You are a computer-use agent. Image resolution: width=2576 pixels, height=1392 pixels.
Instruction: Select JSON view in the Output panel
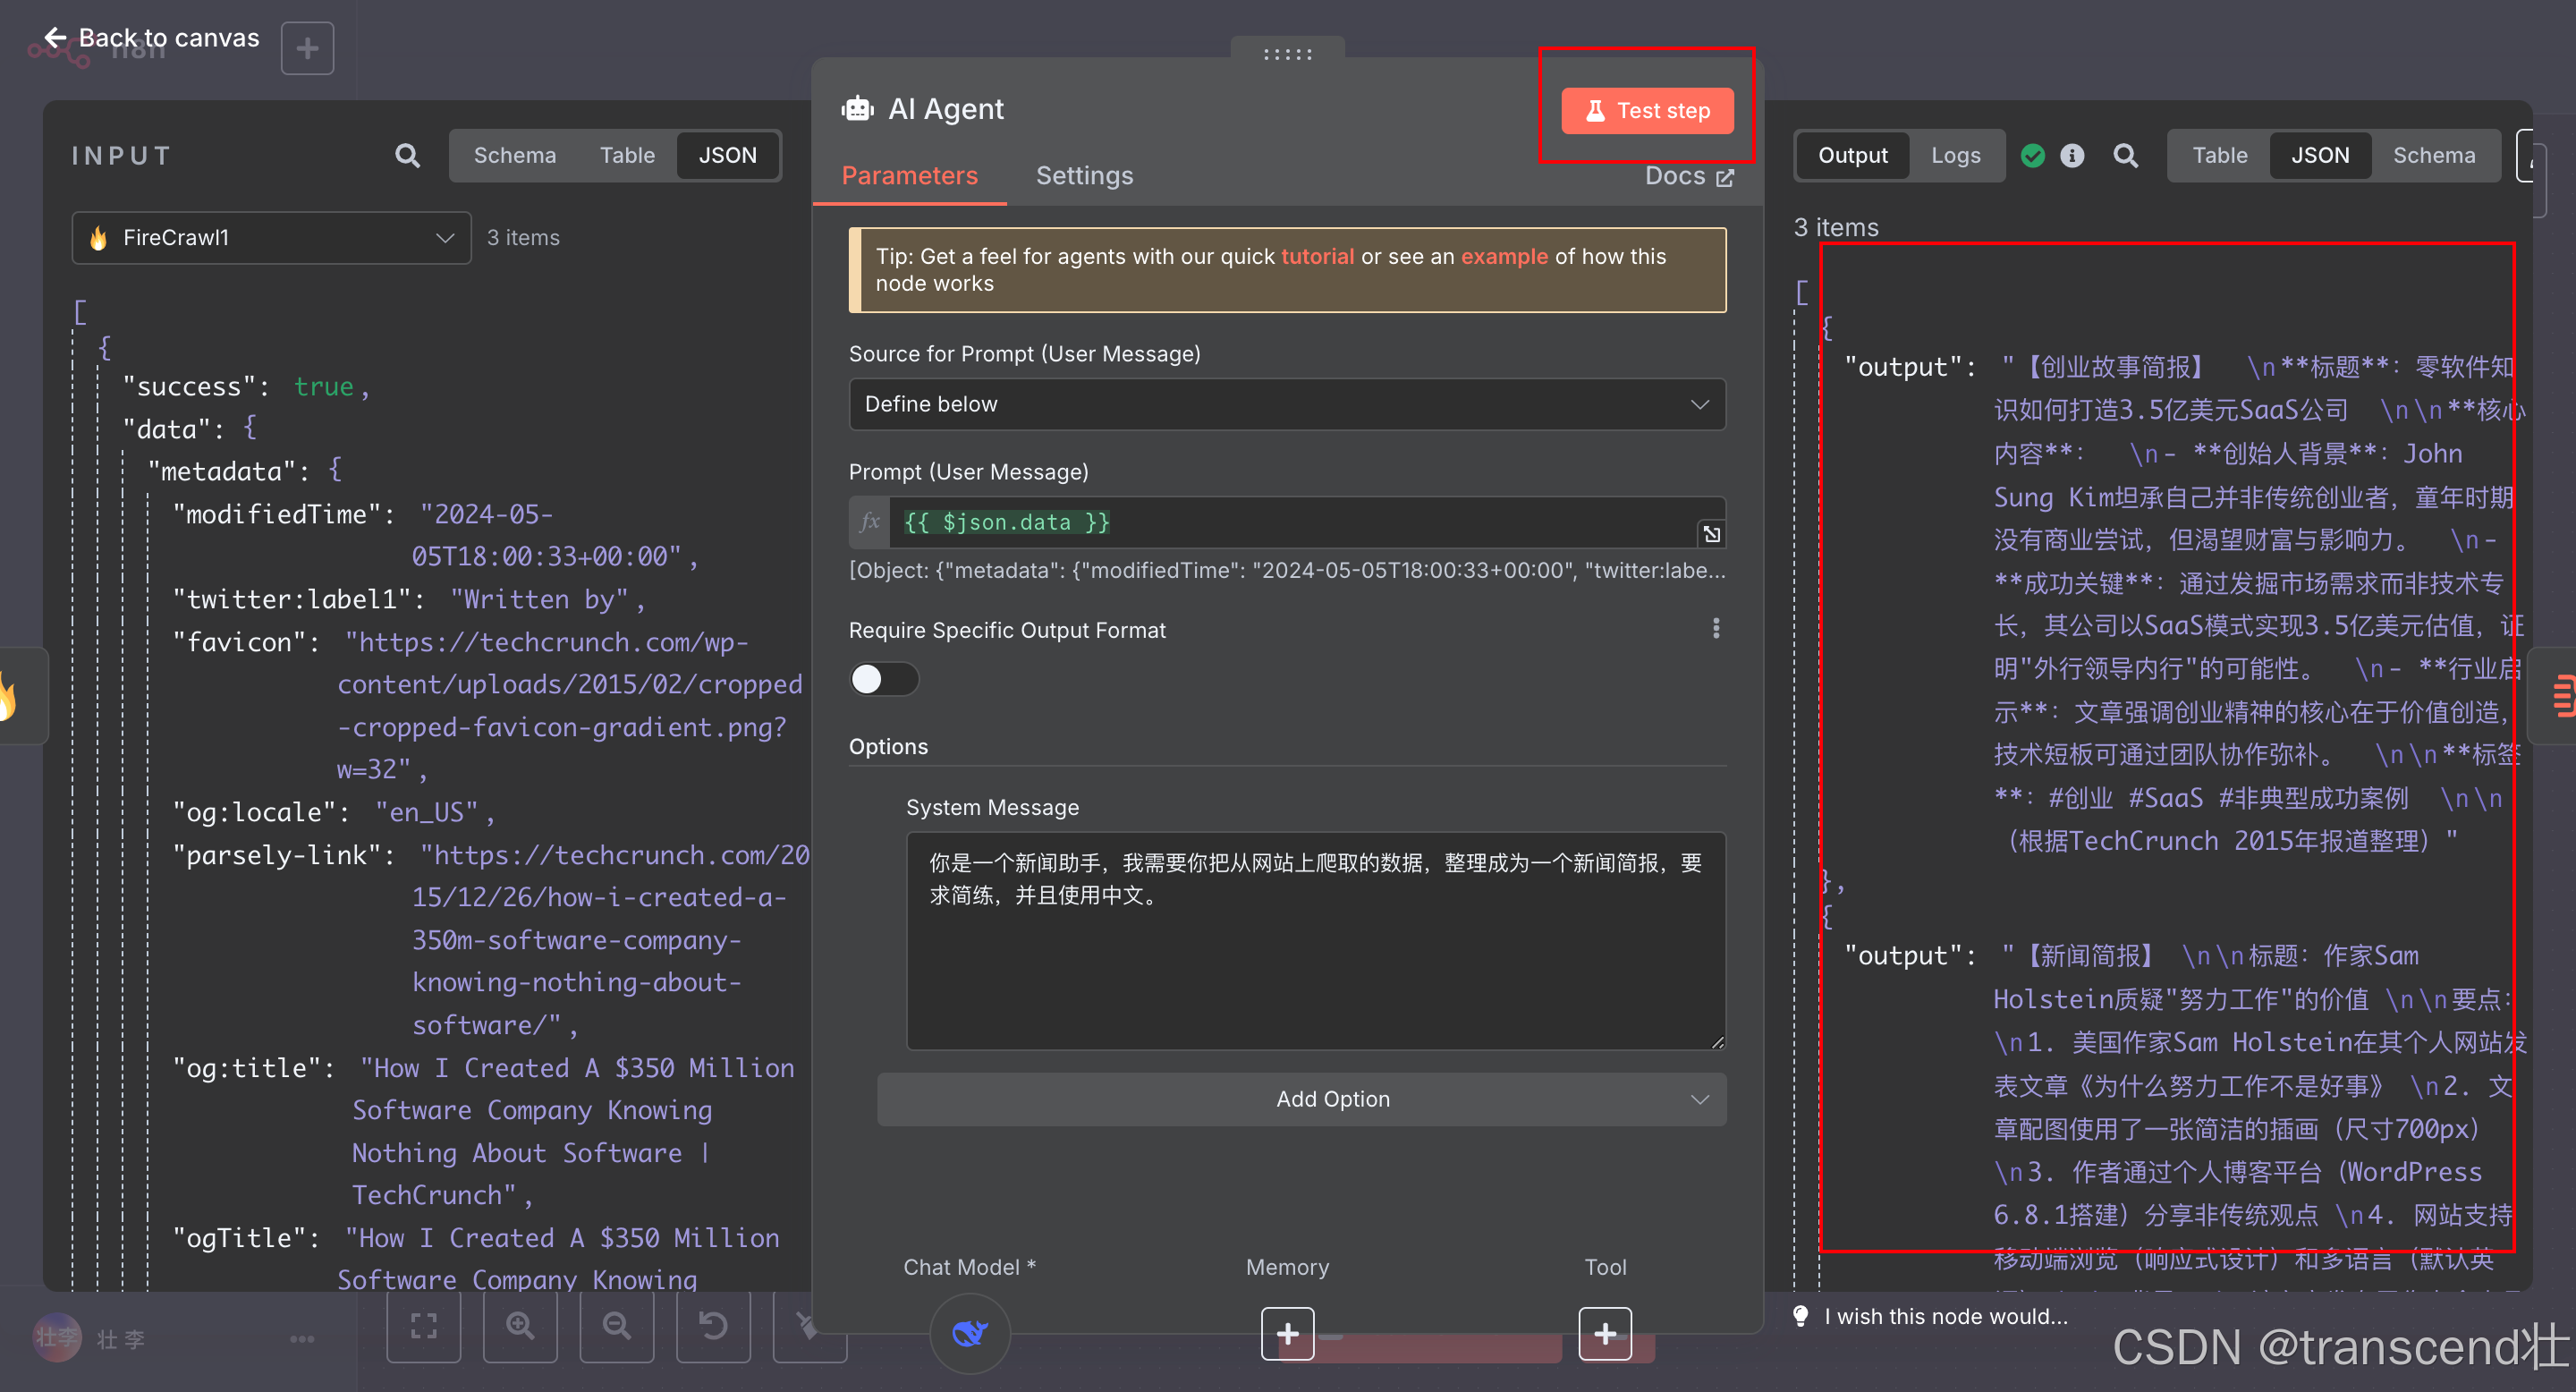coord(2320,155)
